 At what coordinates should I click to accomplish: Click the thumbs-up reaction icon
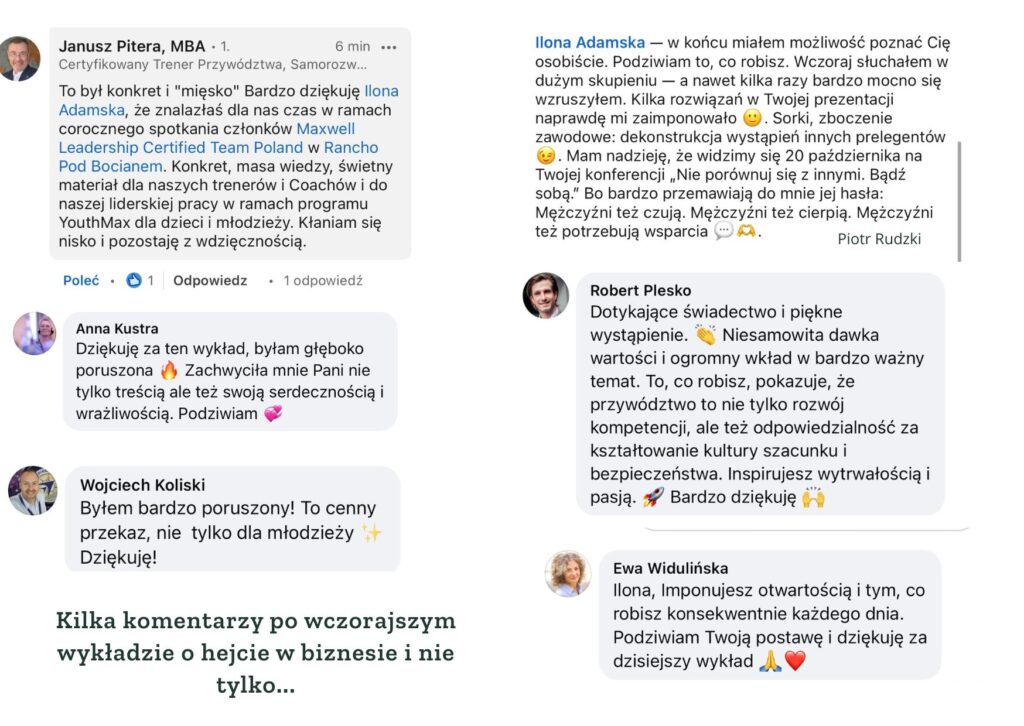[x=134, y=281]
